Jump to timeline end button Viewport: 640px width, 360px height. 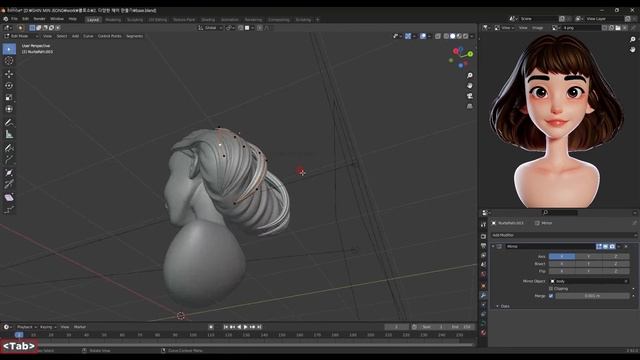pos(259,327)
